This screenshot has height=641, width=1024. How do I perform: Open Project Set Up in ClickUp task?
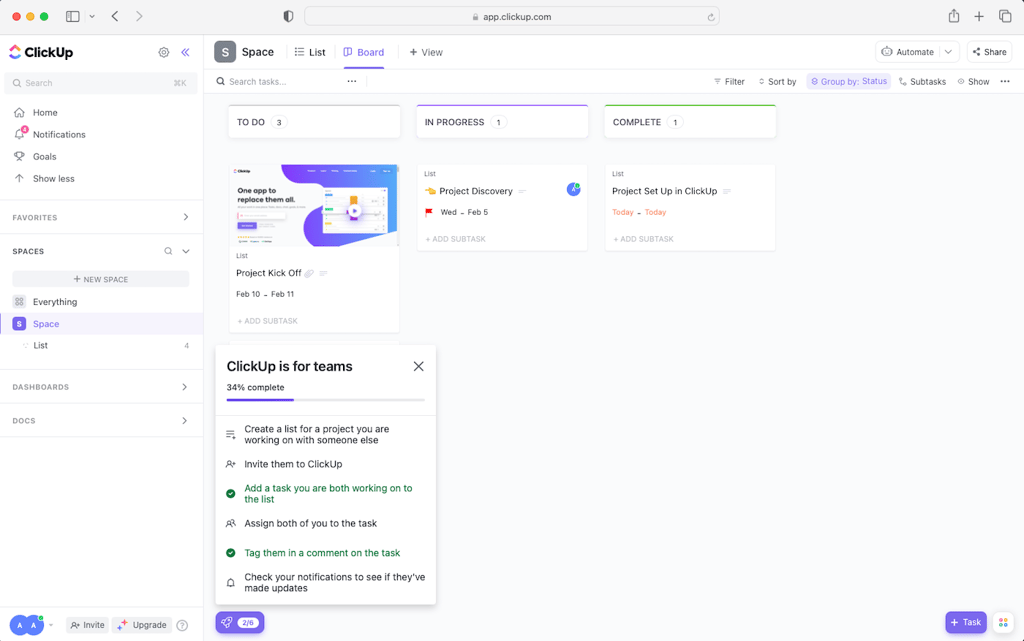tap(664, 191)
